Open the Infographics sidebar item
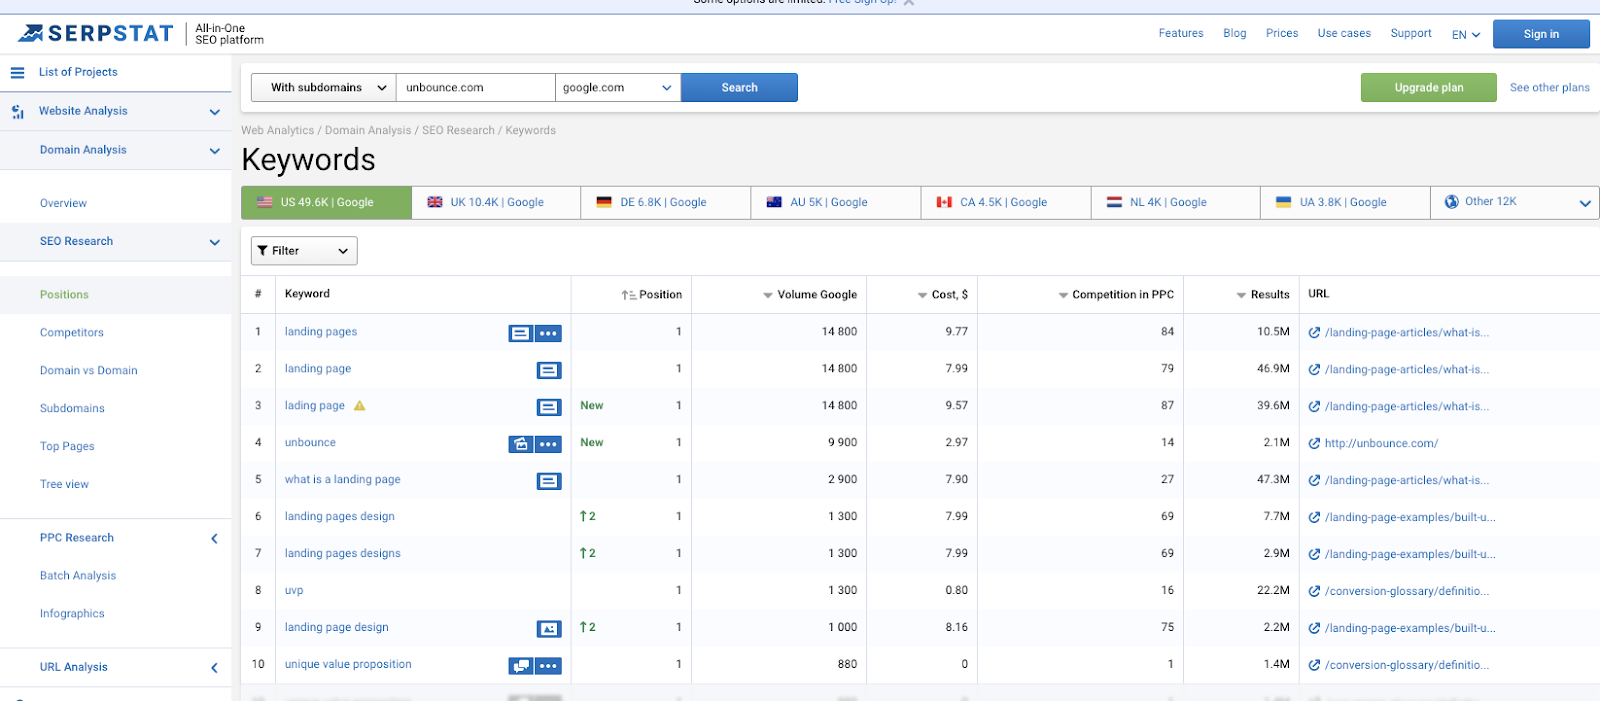The height and width of the screenshot is (701, 1600). coord(72,614)
